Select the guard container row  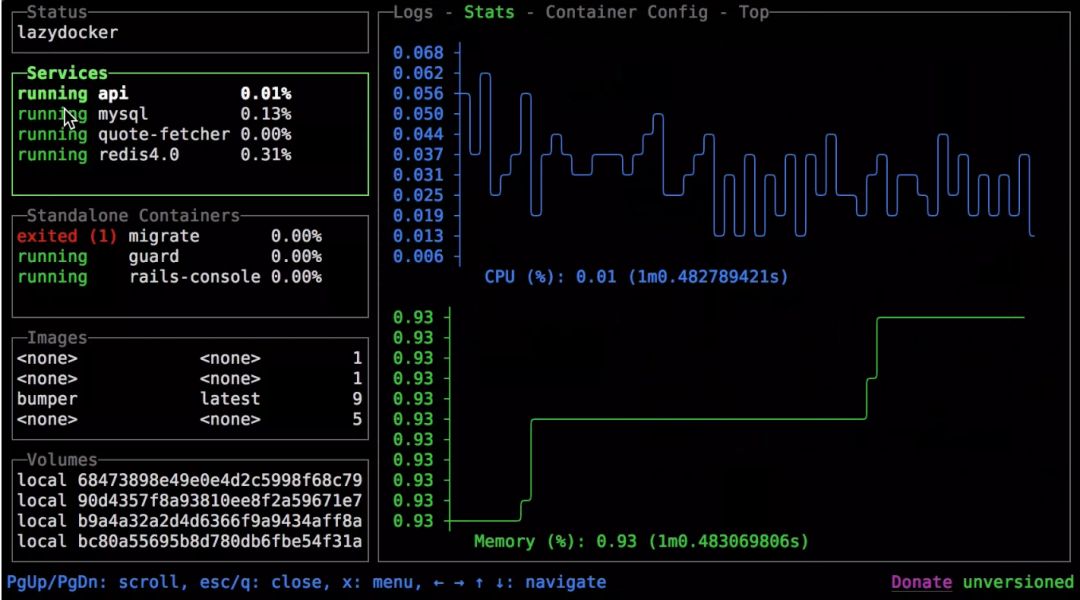tap(190, 257)
